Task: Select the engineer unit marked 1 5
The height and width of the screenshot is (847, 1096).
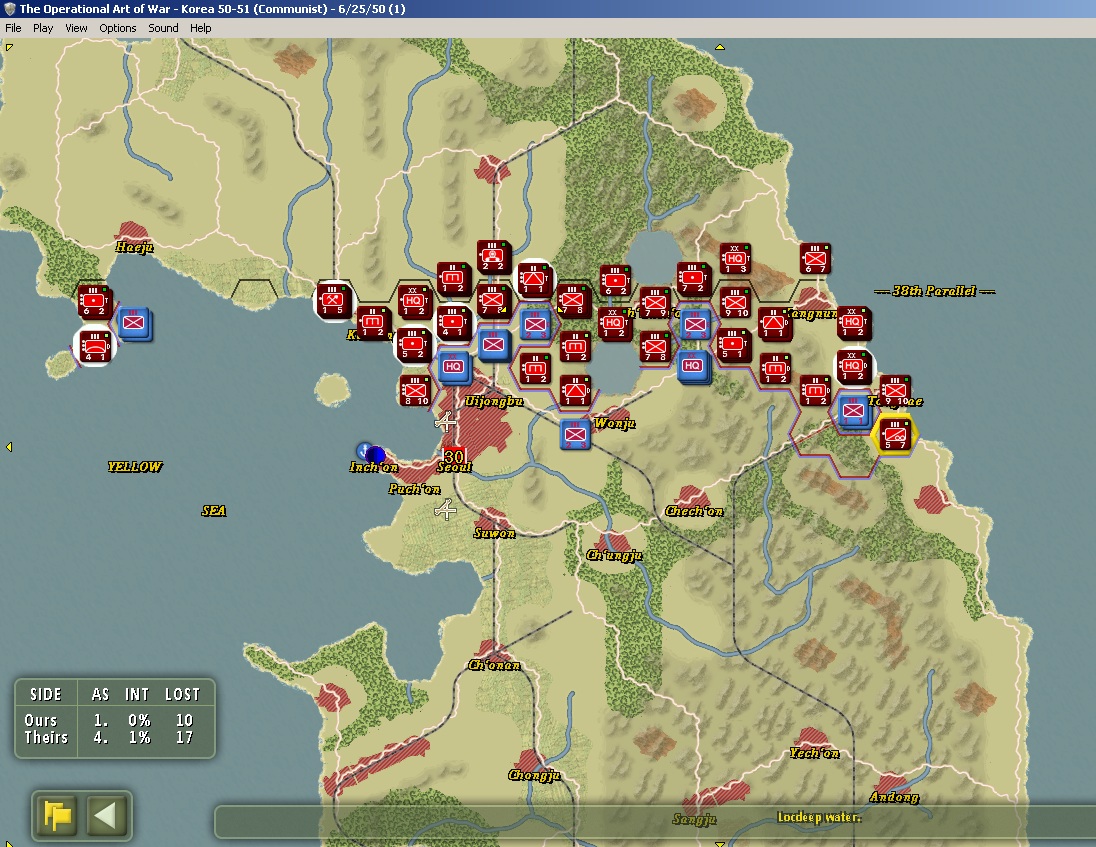Action: (332, 301)
